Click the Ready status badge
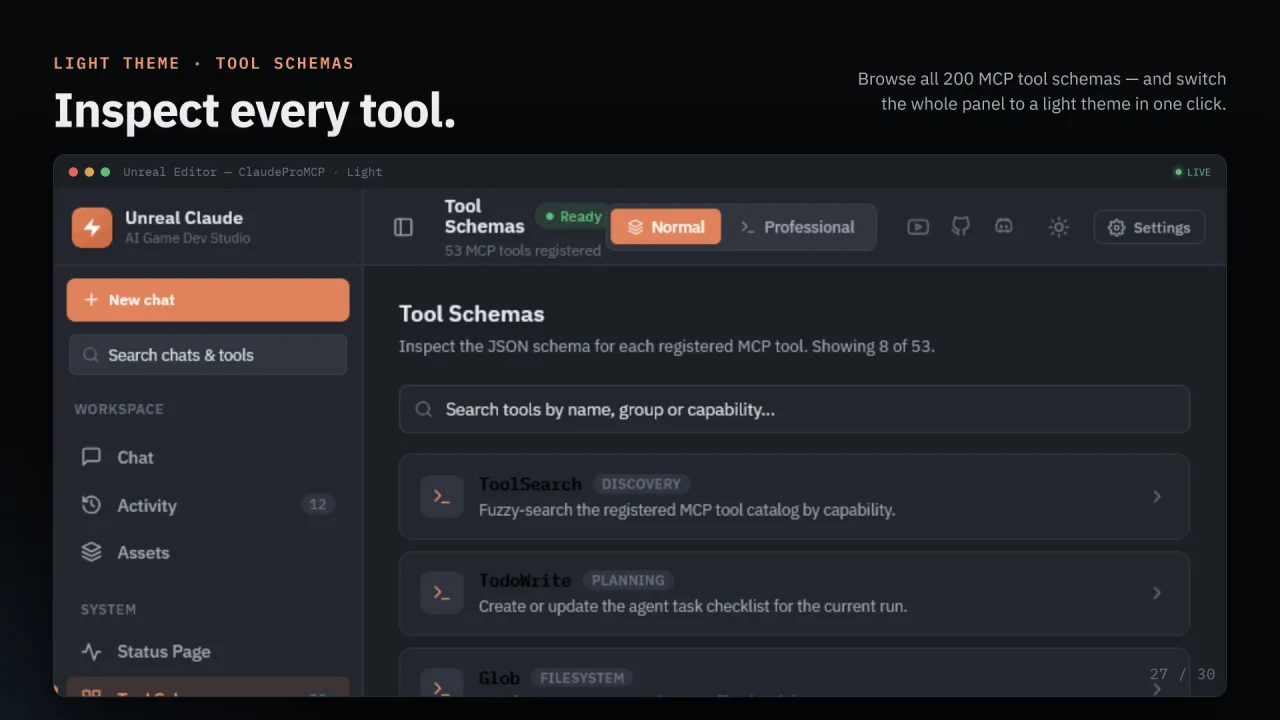 pos(572,216)
